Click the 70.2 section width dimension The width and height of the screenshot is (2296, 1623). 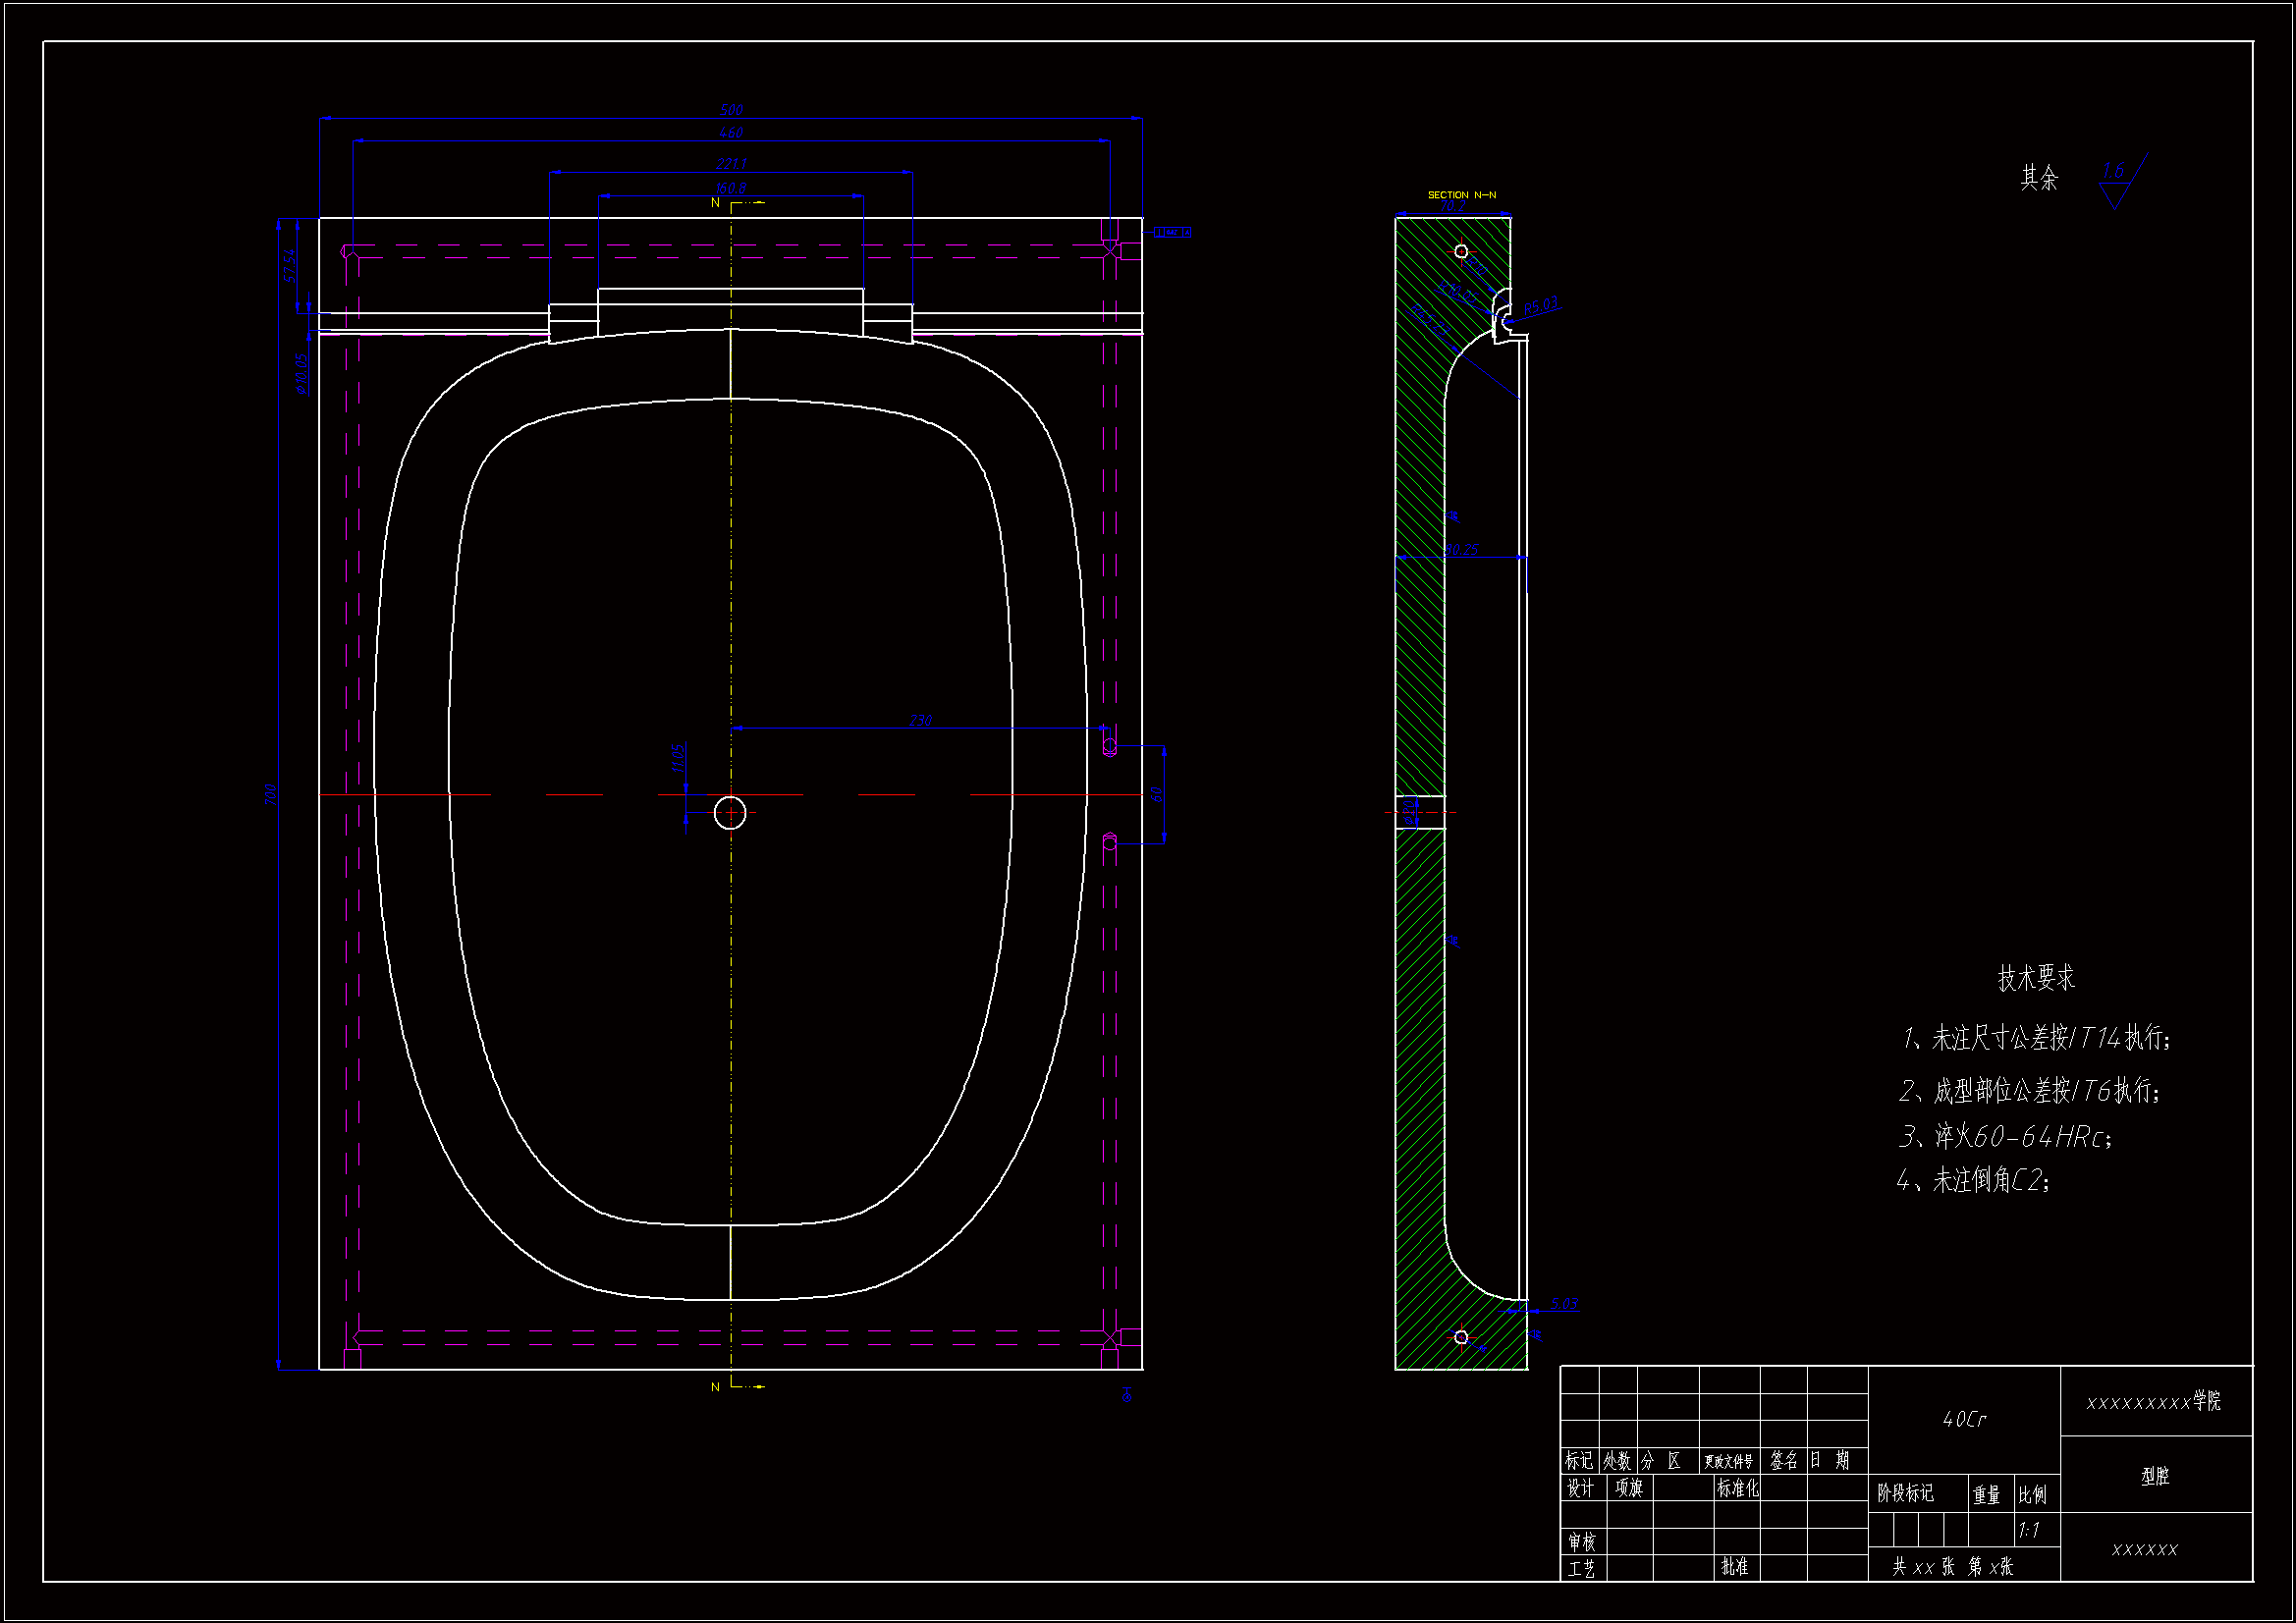(x=1452, y=206)
